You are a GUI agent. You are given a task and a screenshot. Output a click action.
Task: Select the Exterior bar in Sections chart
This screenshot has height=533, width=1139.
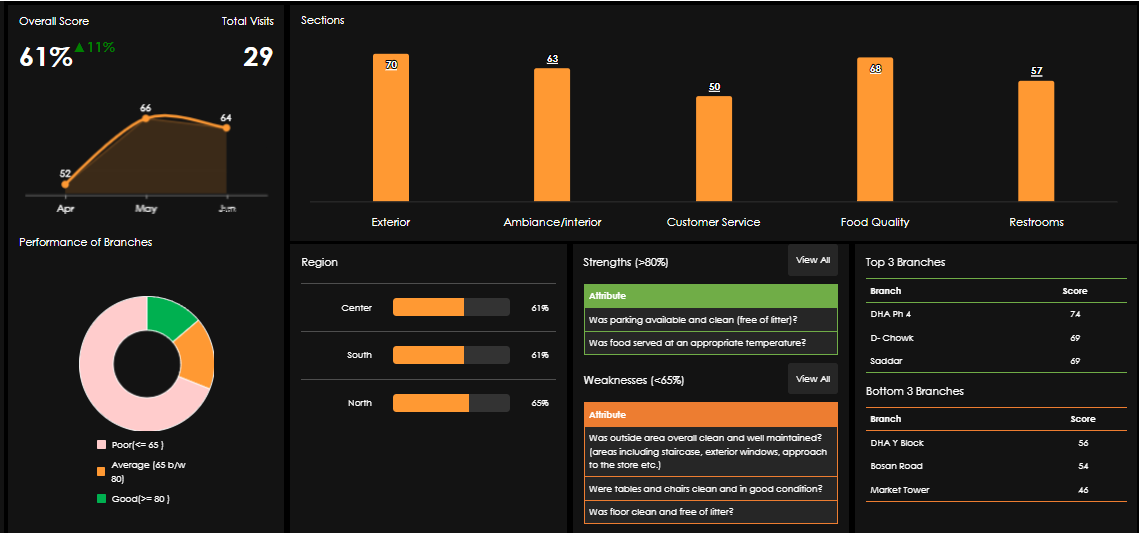pos(391,128)
